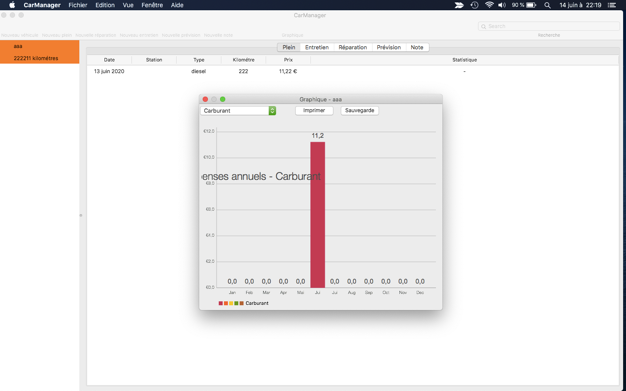This screenshot has width=626, height=391.
Task: Open Notification Center list icon
Action: [611, 5]
